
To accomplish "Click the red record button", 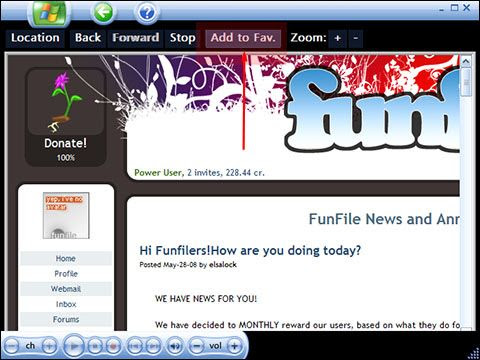I will click(113, 346).
